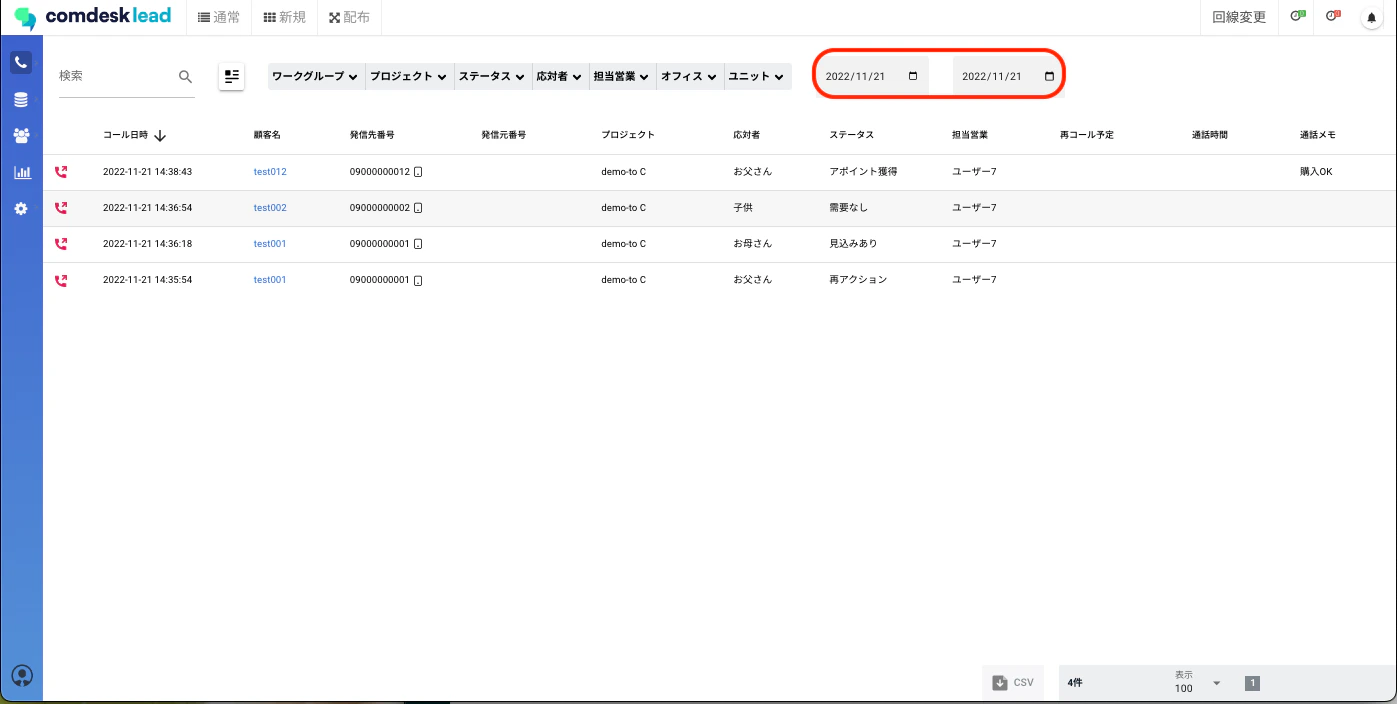The image size is (1397, 704).
Task: Click the 回線変更 button
Action: 1239,17
